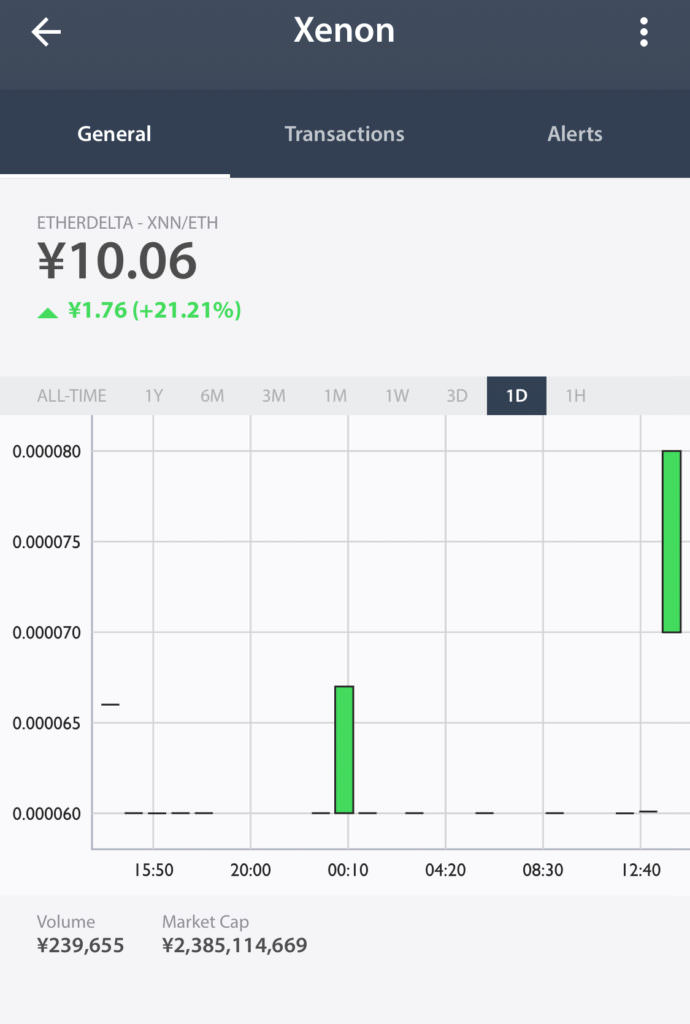Click the green up-triangle price change icon
Viewport: 690px width, 1024px height.
(47, 312)
